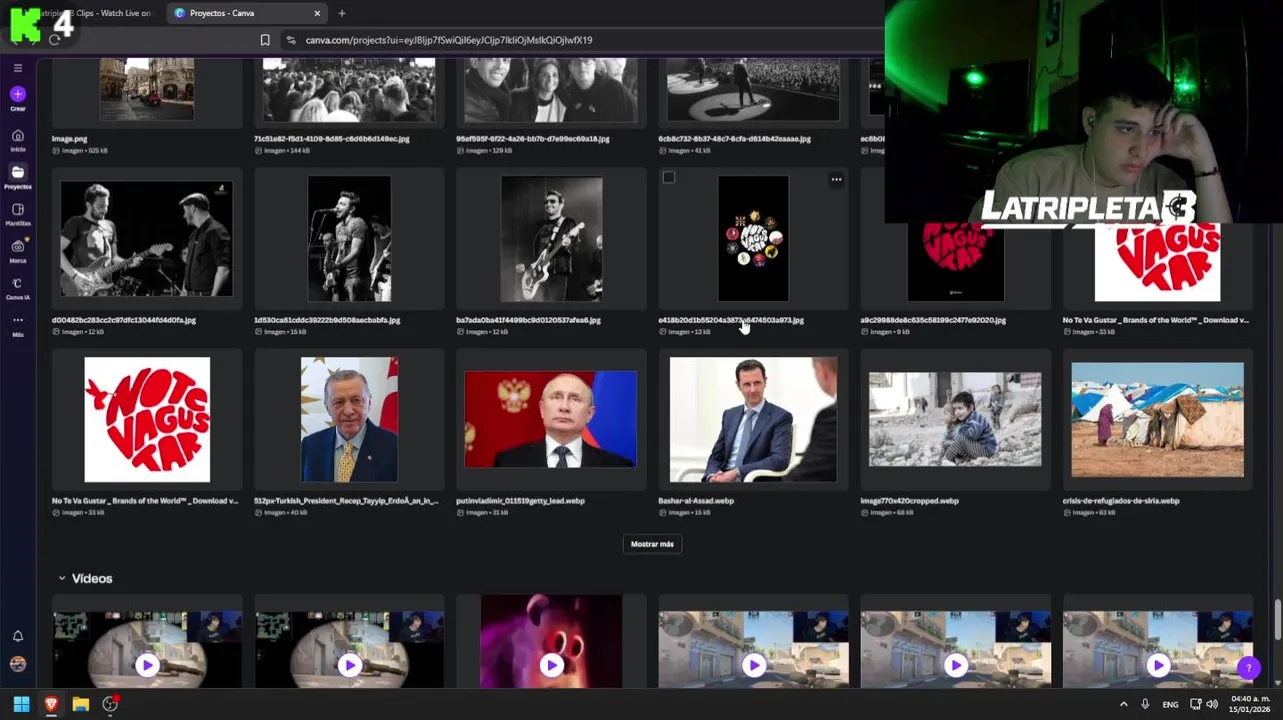Open site settings icon in address bar
The height and width of the screenshot is (720, 1283).
tap(291, 40)
